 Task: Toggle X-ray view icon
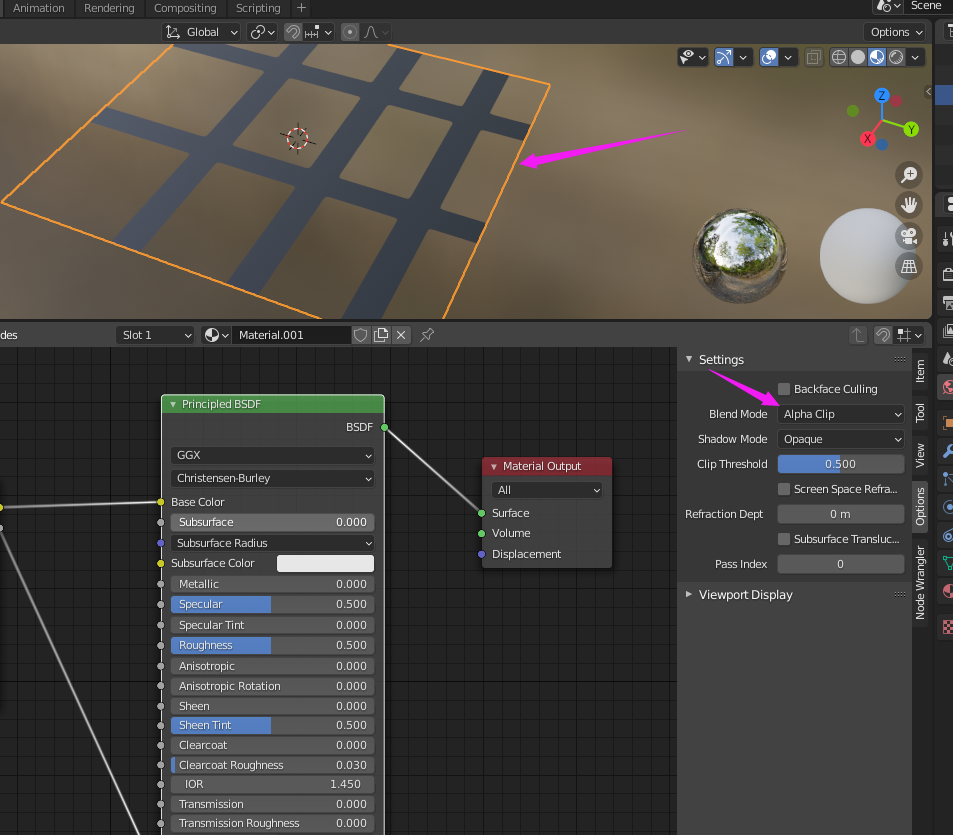813,57
